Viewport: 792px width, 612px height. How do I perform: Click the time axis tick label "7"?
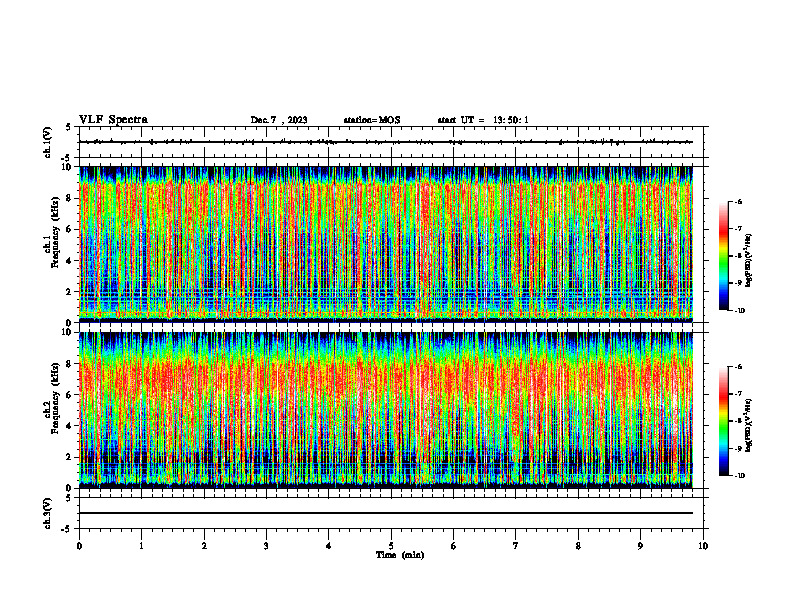click(x=516, y=546)
